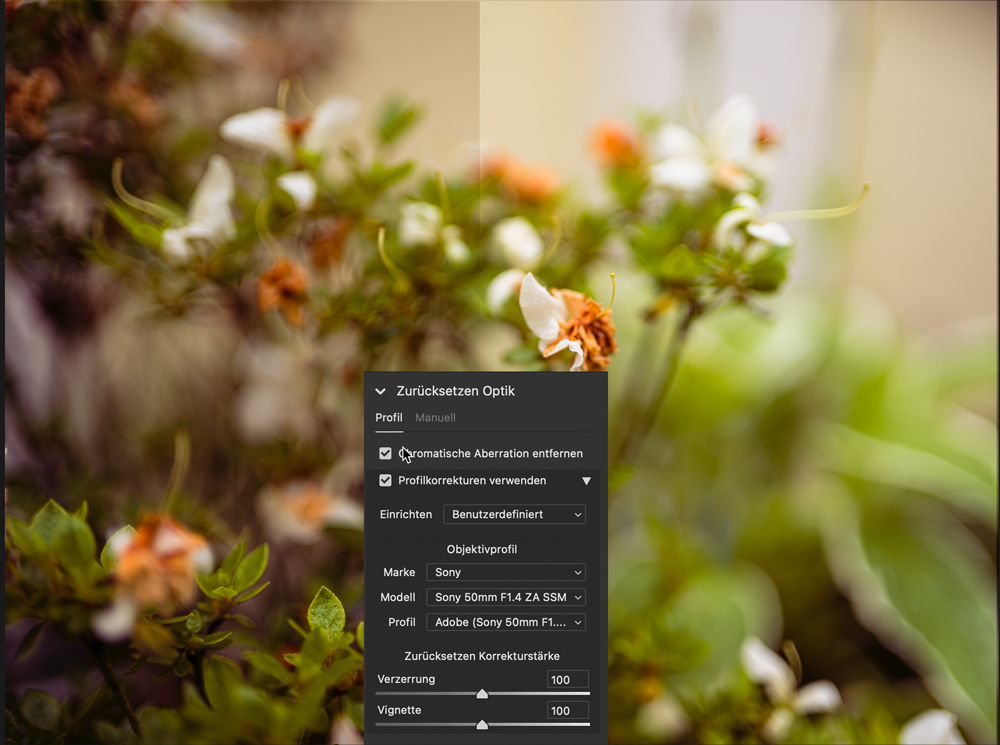This screenshot has width=1000, height=745.
Task: Click the Verzerrung slider handle
Action: 482,693
